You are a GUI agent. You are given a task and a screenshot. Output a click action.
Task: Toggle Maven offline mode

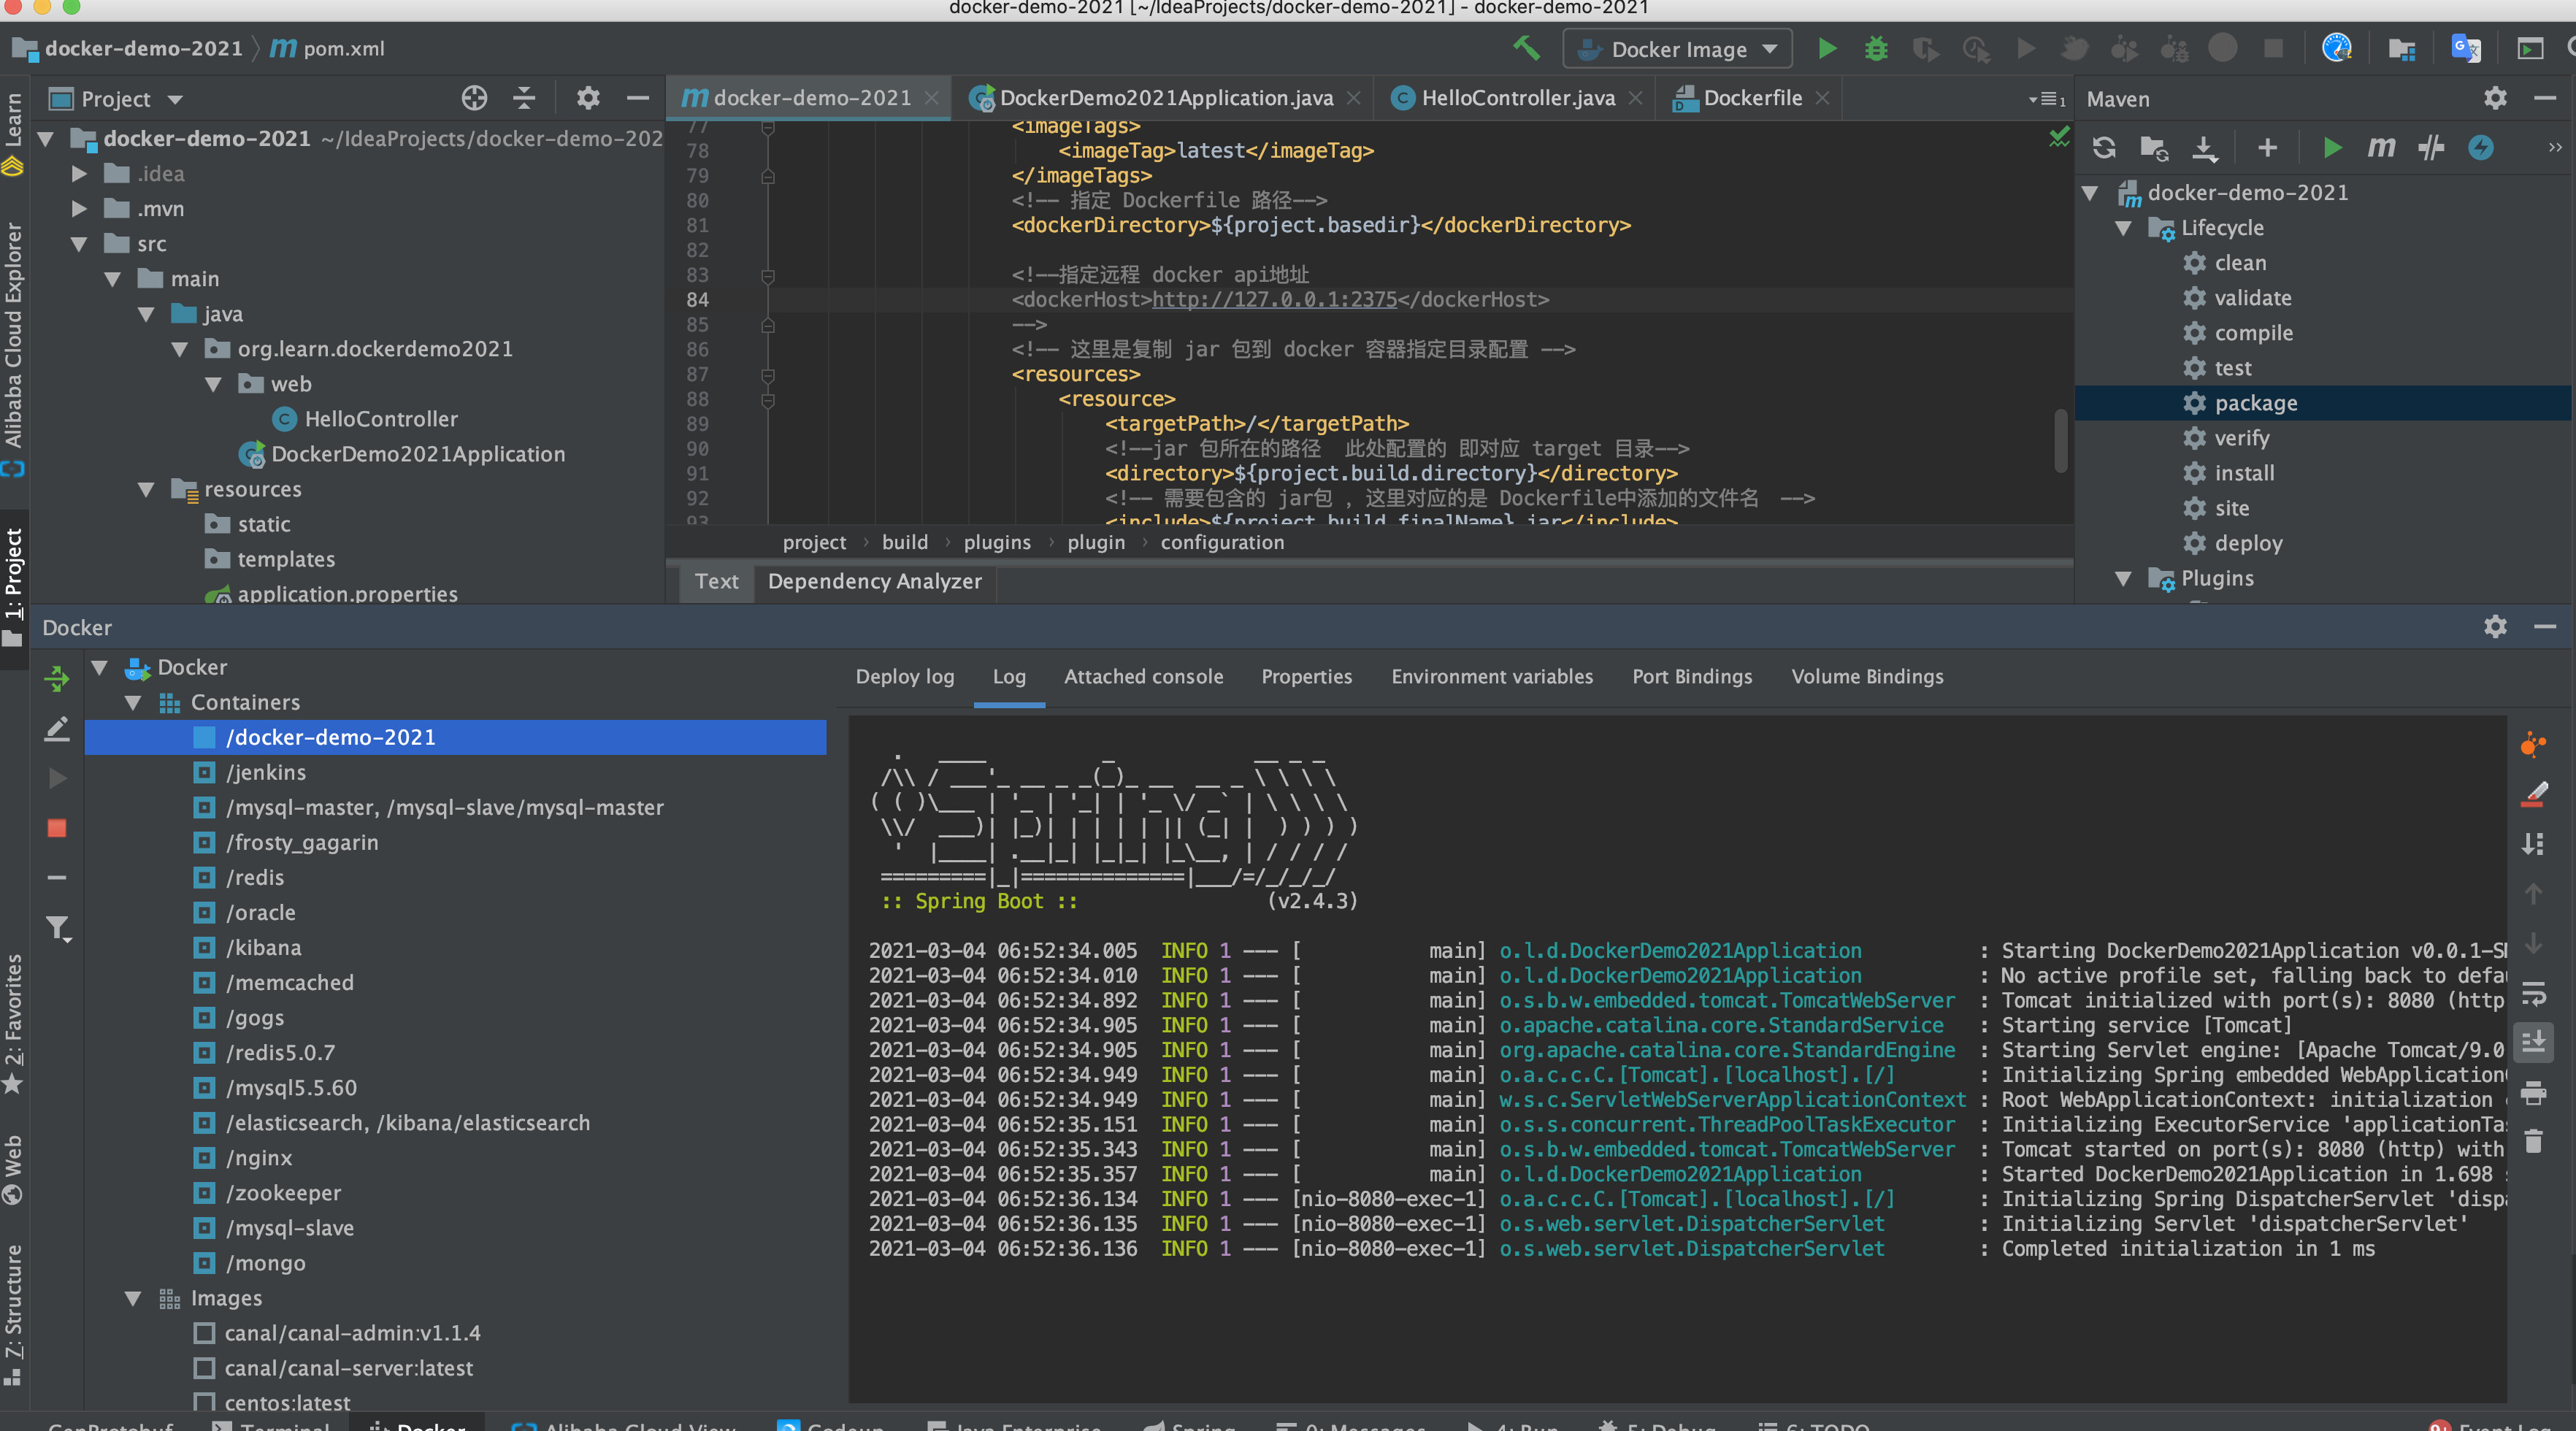tap(2431, 148)
